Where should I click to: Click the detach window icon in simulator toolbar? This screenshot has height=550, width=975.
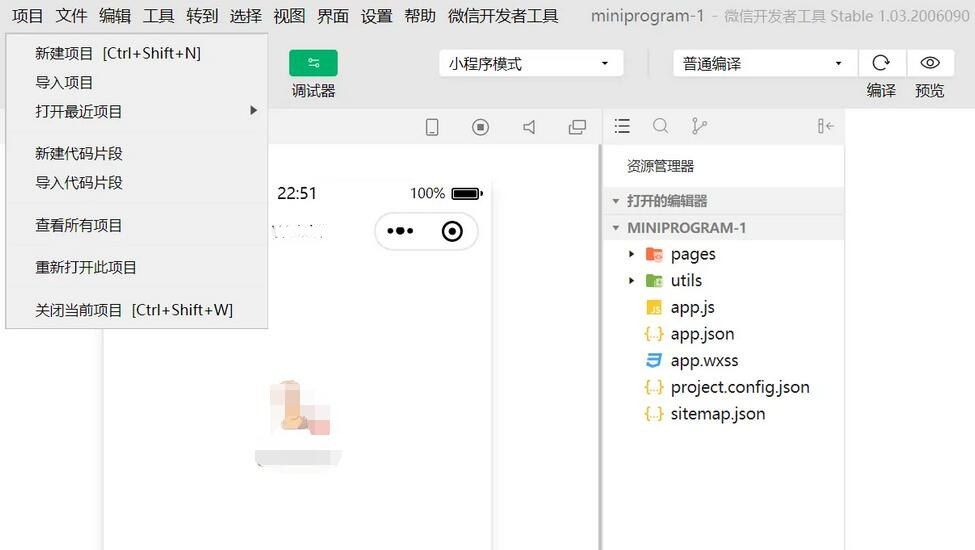pos(577,127)
